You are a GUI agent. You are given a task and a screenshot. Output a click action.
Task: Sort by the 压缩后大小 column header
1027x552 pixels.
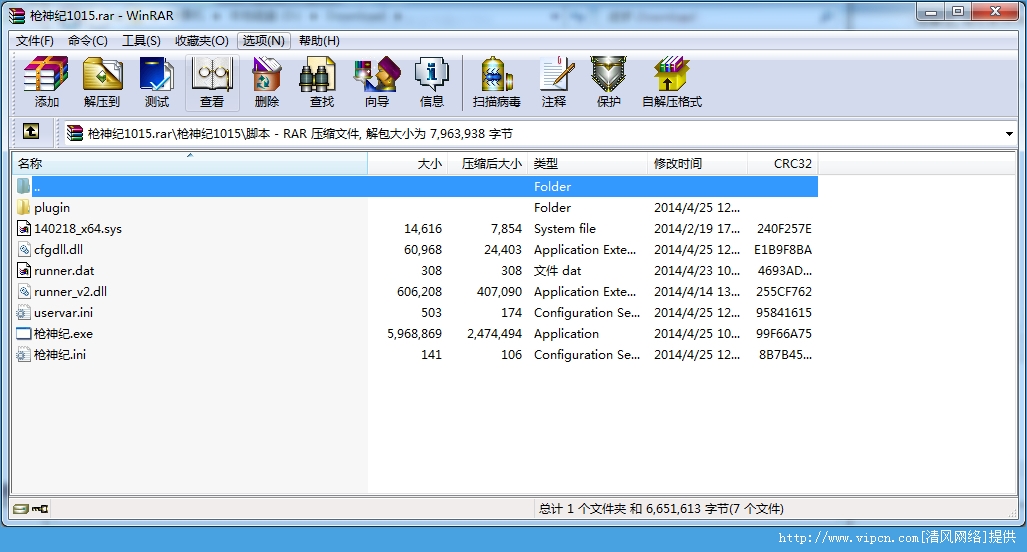coord(487,164)
